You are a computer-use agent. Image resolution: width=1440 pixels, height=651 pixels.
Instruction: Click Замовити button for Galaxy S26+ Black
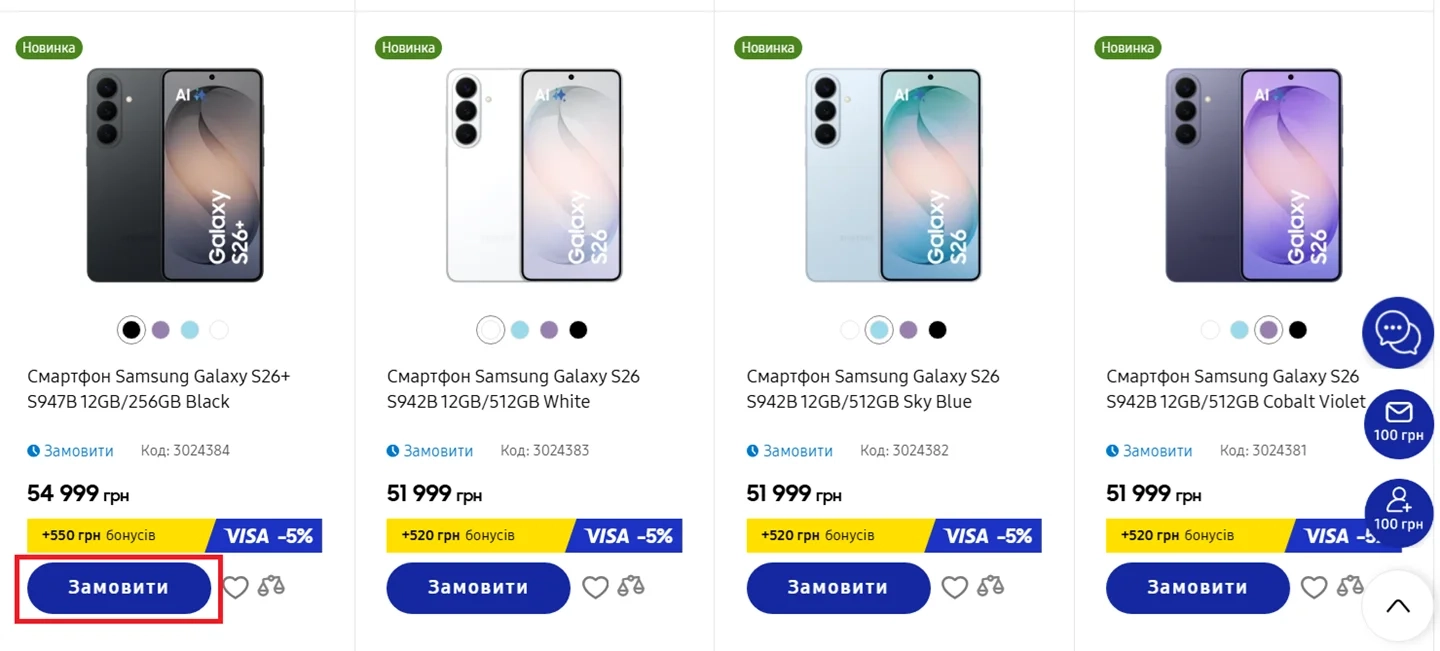point(119,588)
